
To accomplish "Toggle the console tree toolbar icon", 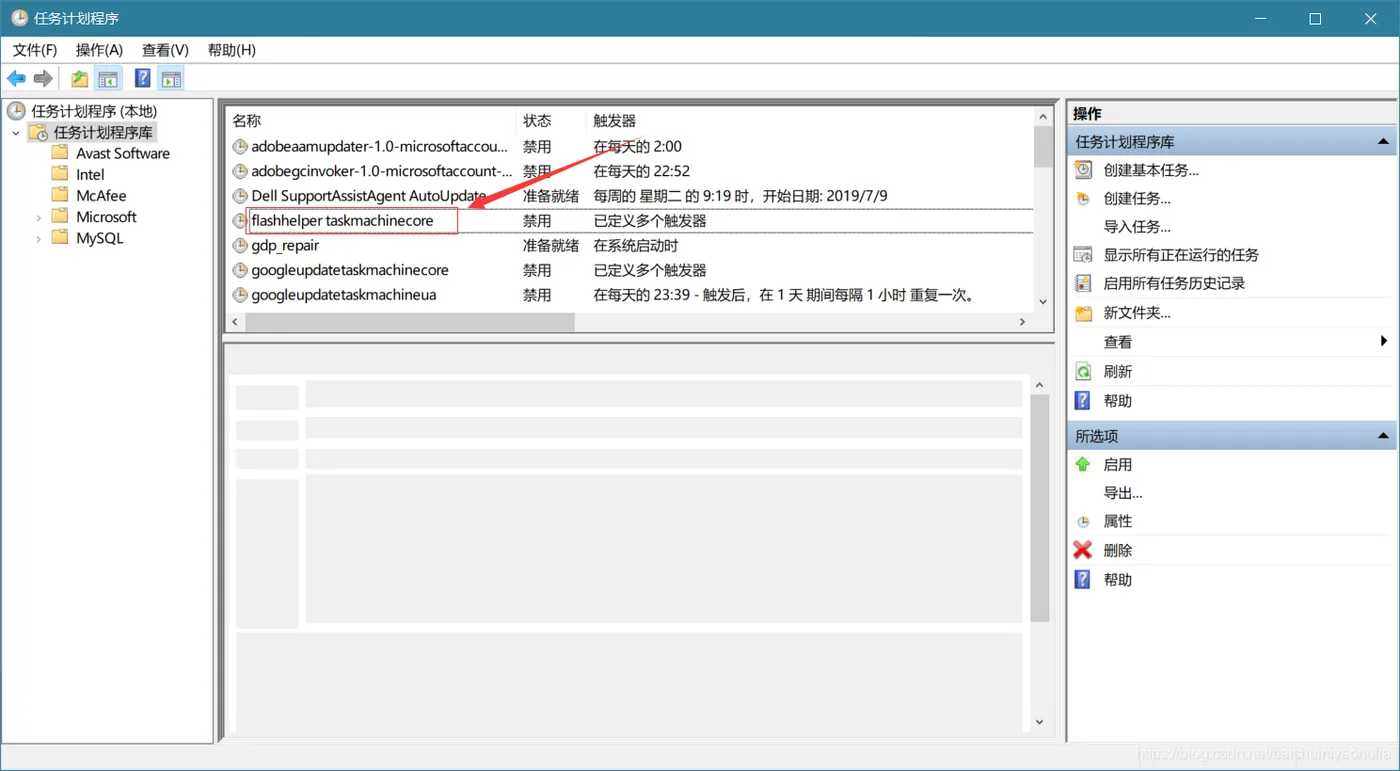I will coord(108,79).
